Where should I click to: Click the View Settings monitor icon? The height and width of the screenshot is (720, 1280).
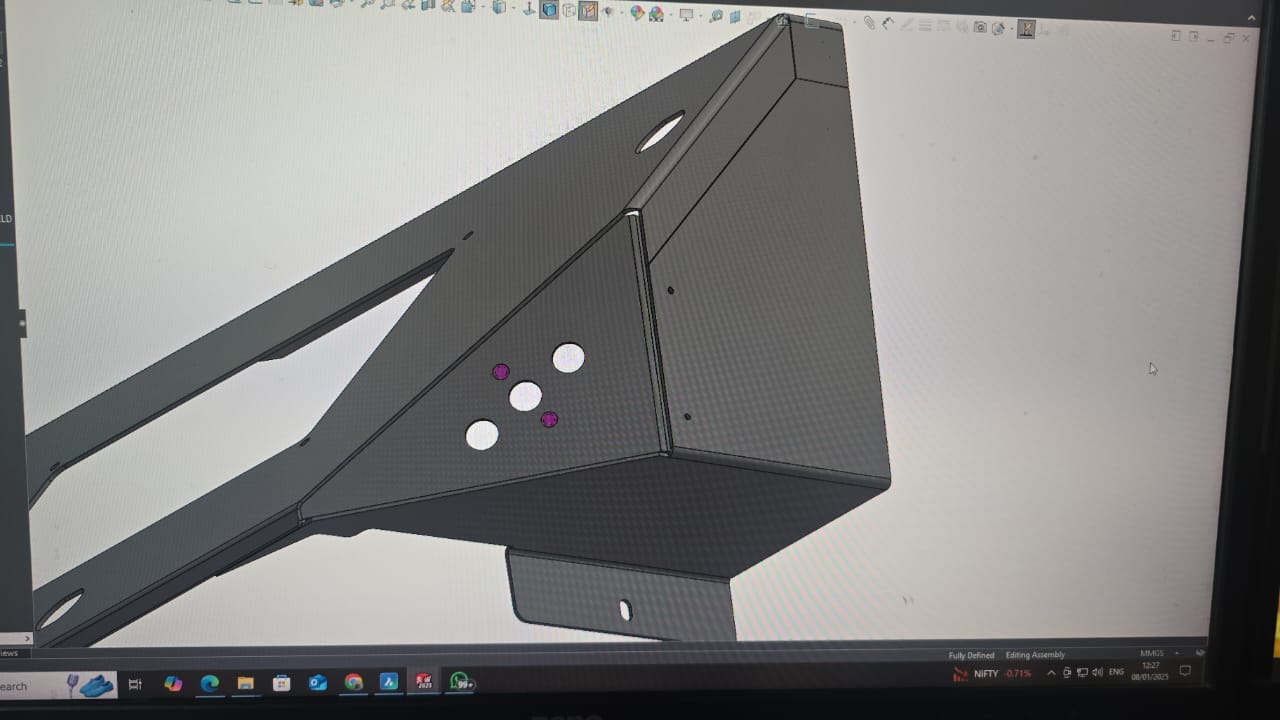pos(687,15)
